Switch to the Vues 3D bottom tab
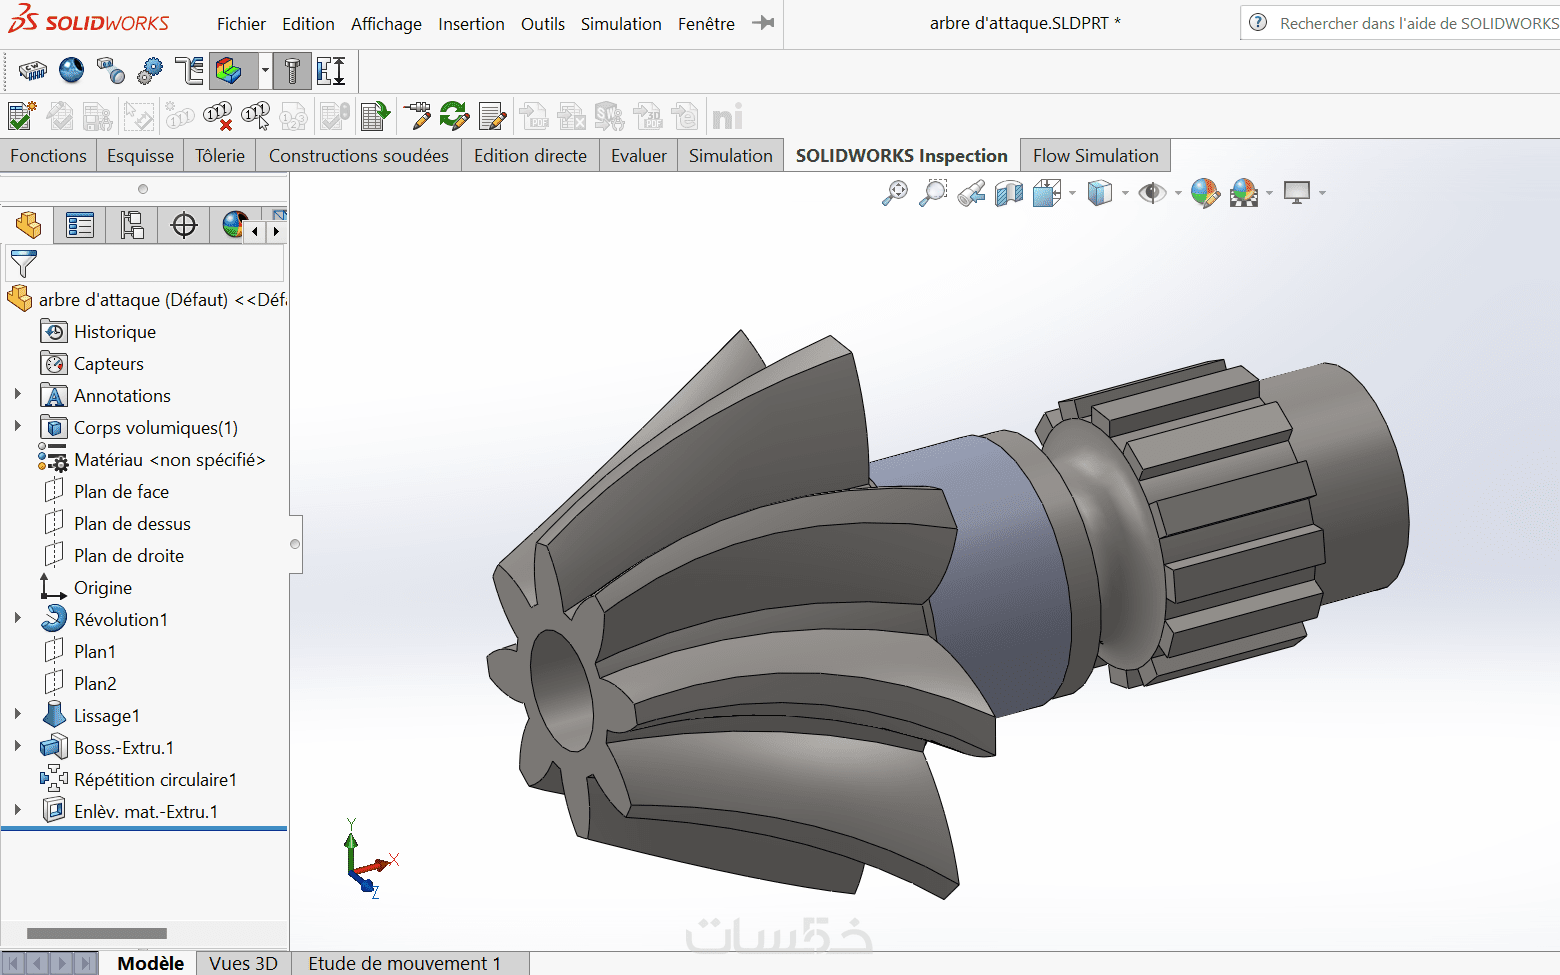Image resolution: width=1560 pixels, height=975 pixels. (x=244, y=963)
